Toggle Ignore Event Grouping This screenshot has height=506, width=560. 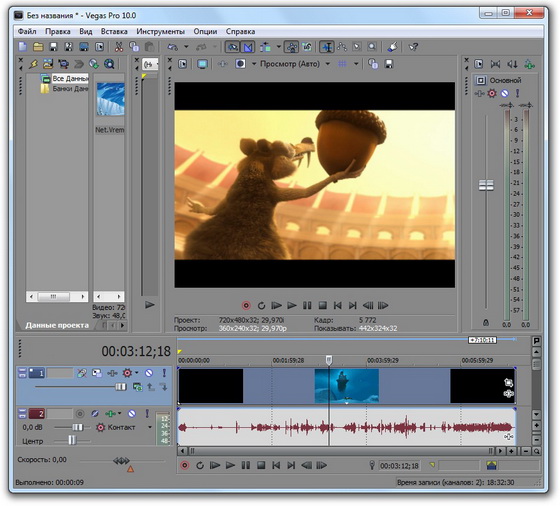click(x=306, y=47)
